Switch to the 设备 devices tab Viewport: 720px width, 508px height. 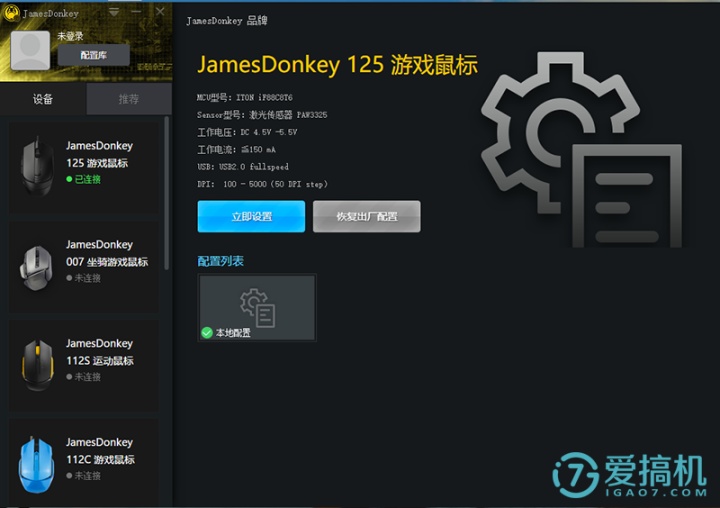[x=43, y=99]
